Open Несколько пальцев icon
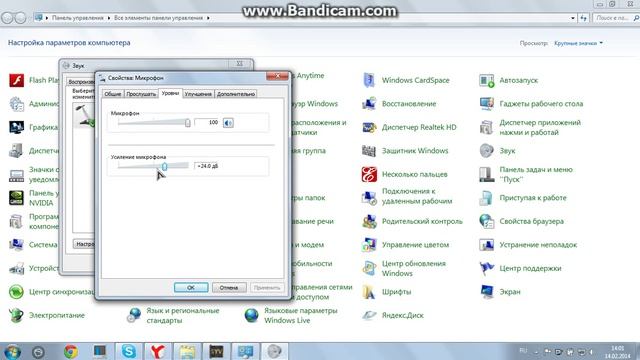Screen dimensions: 640x360 [369, 174]
